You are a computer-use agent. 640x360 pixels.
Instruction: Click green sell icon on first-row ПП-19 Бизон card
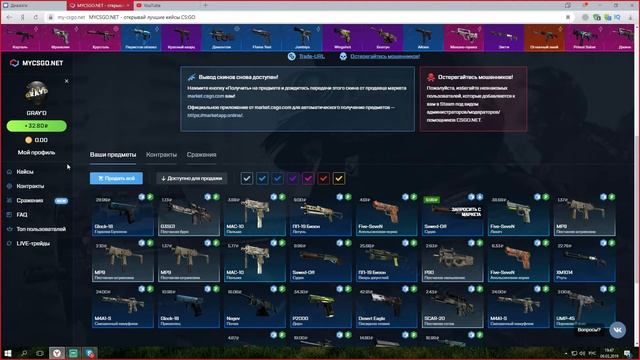348,197
